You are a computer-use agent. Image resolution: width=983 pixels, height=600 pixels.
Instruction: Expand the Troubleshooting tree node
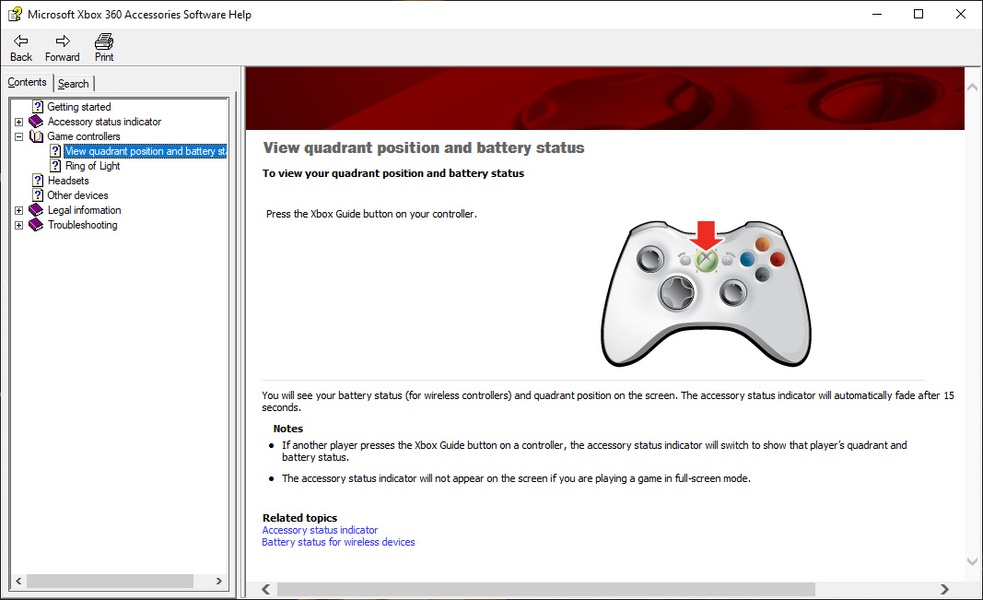tap(19, 225)
